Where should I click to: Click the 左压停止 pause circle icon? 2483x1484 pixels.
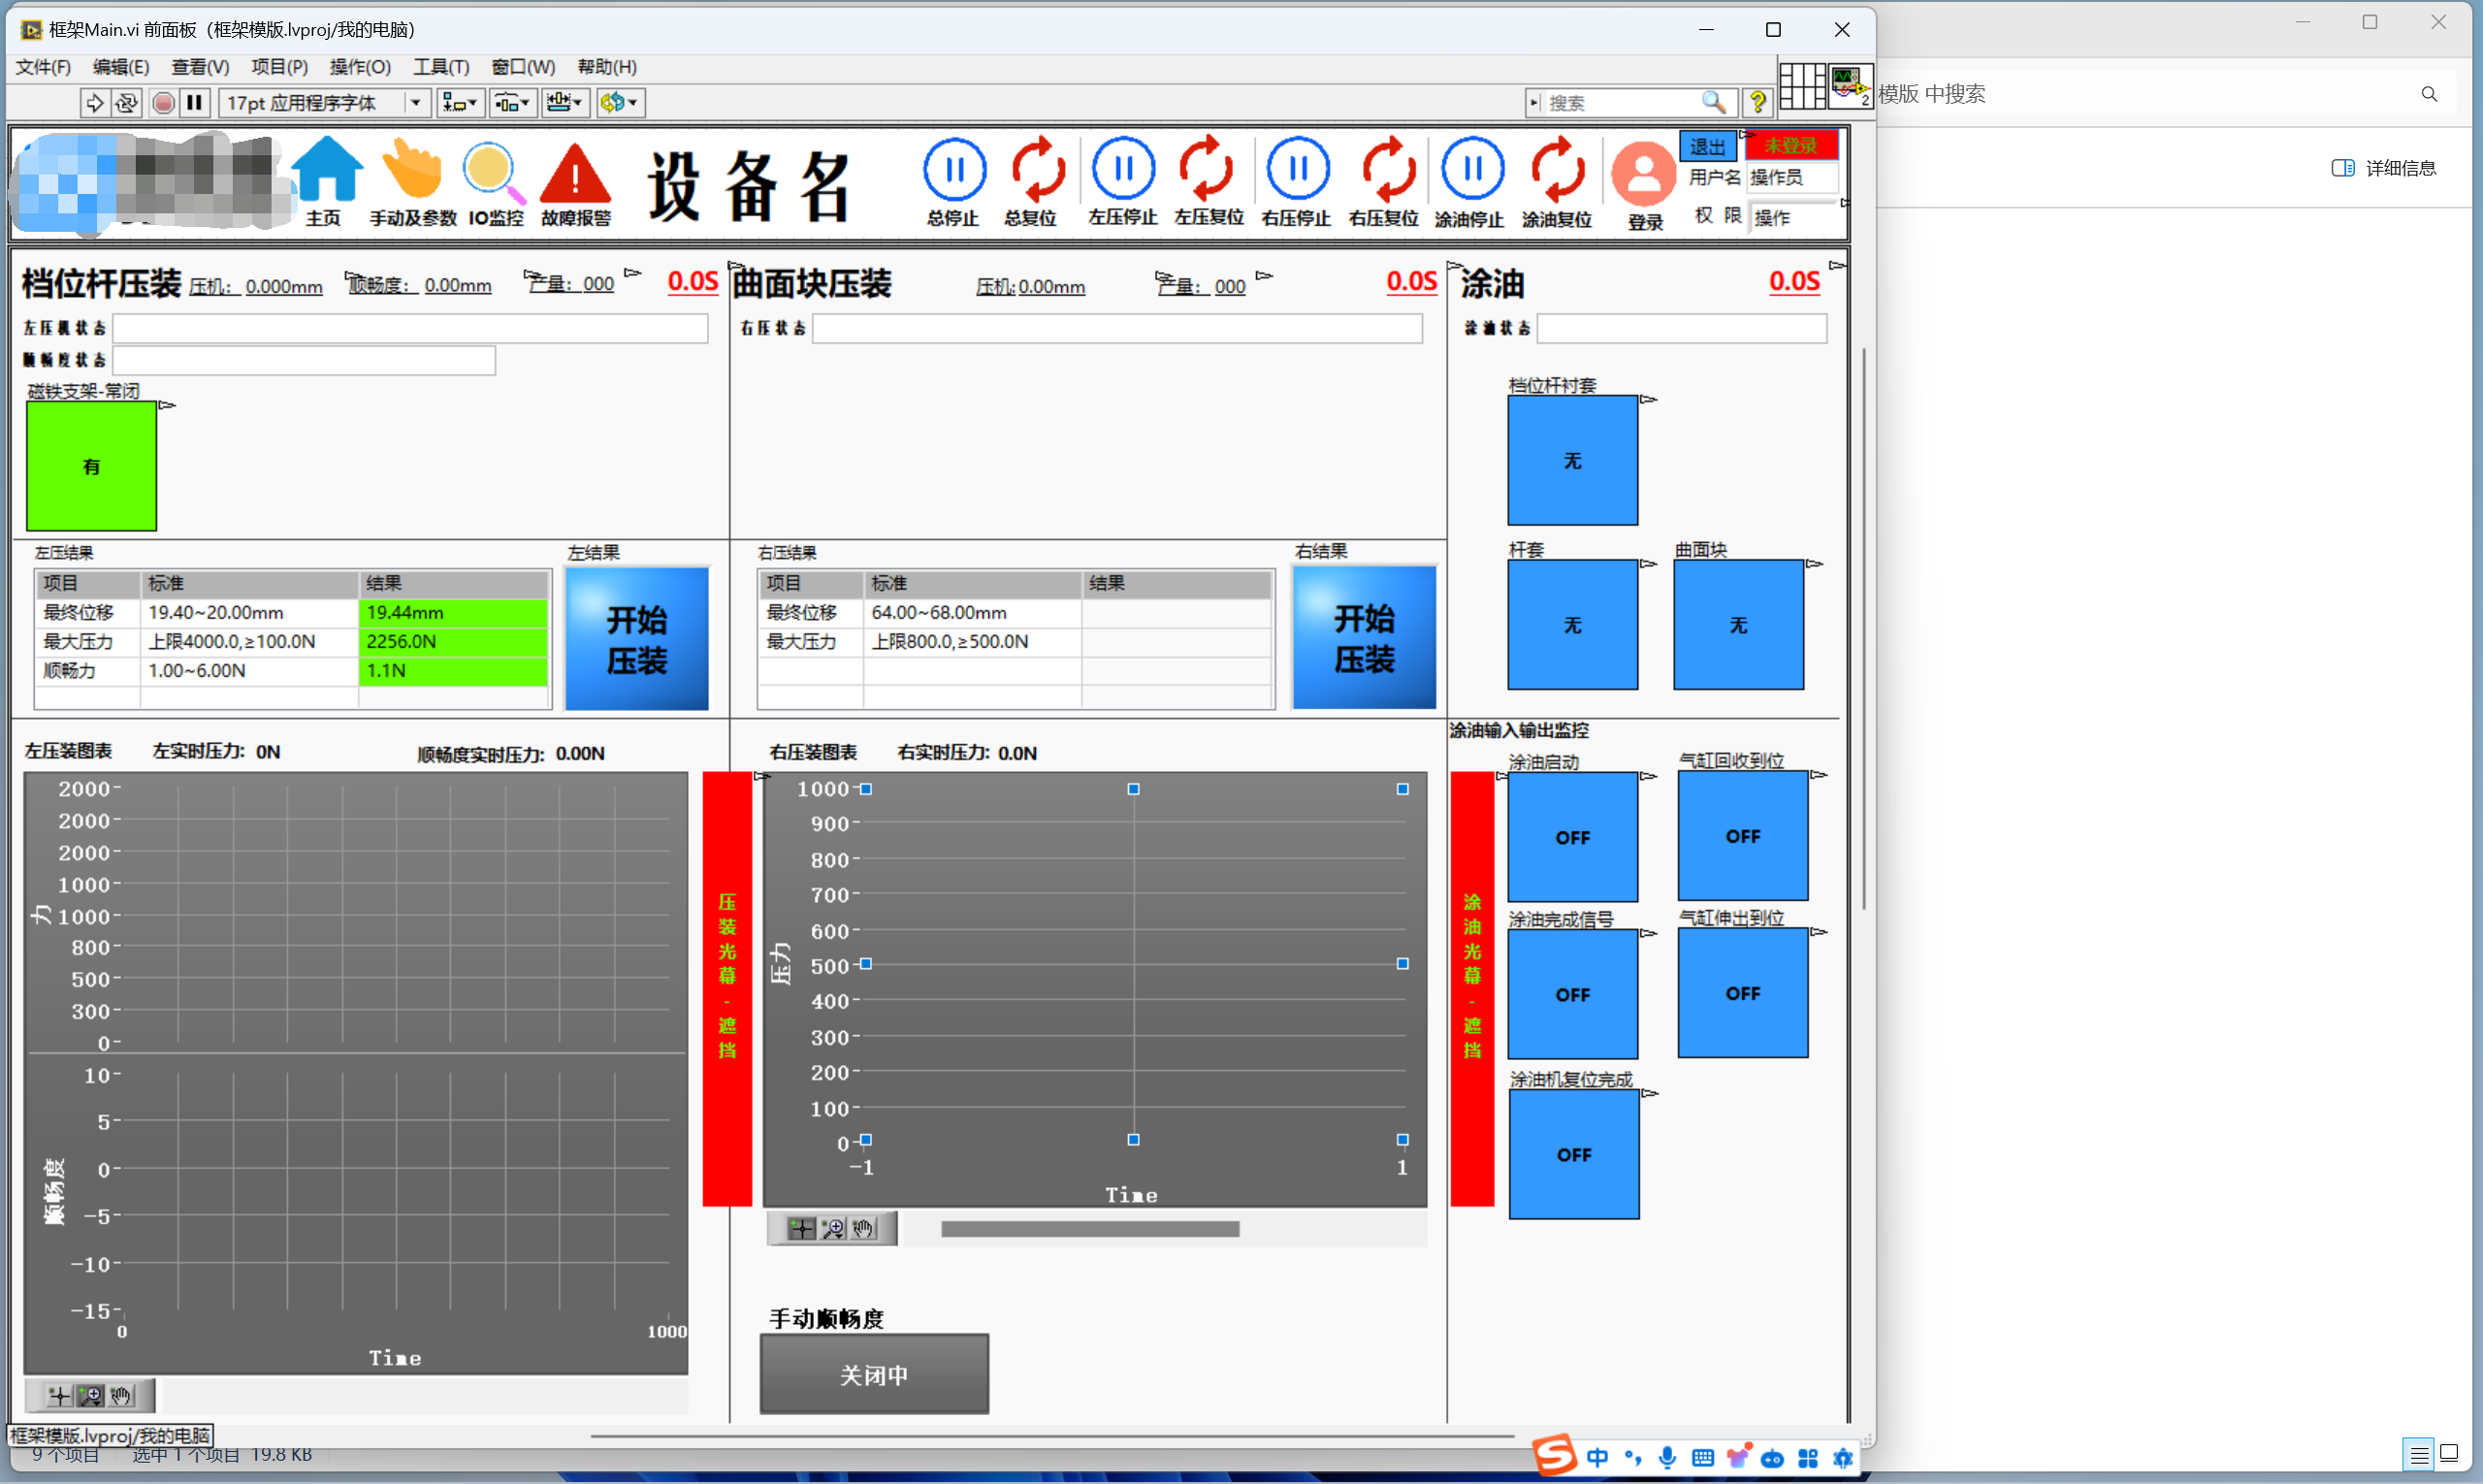pyautogui.click(x=1123, y=168)
